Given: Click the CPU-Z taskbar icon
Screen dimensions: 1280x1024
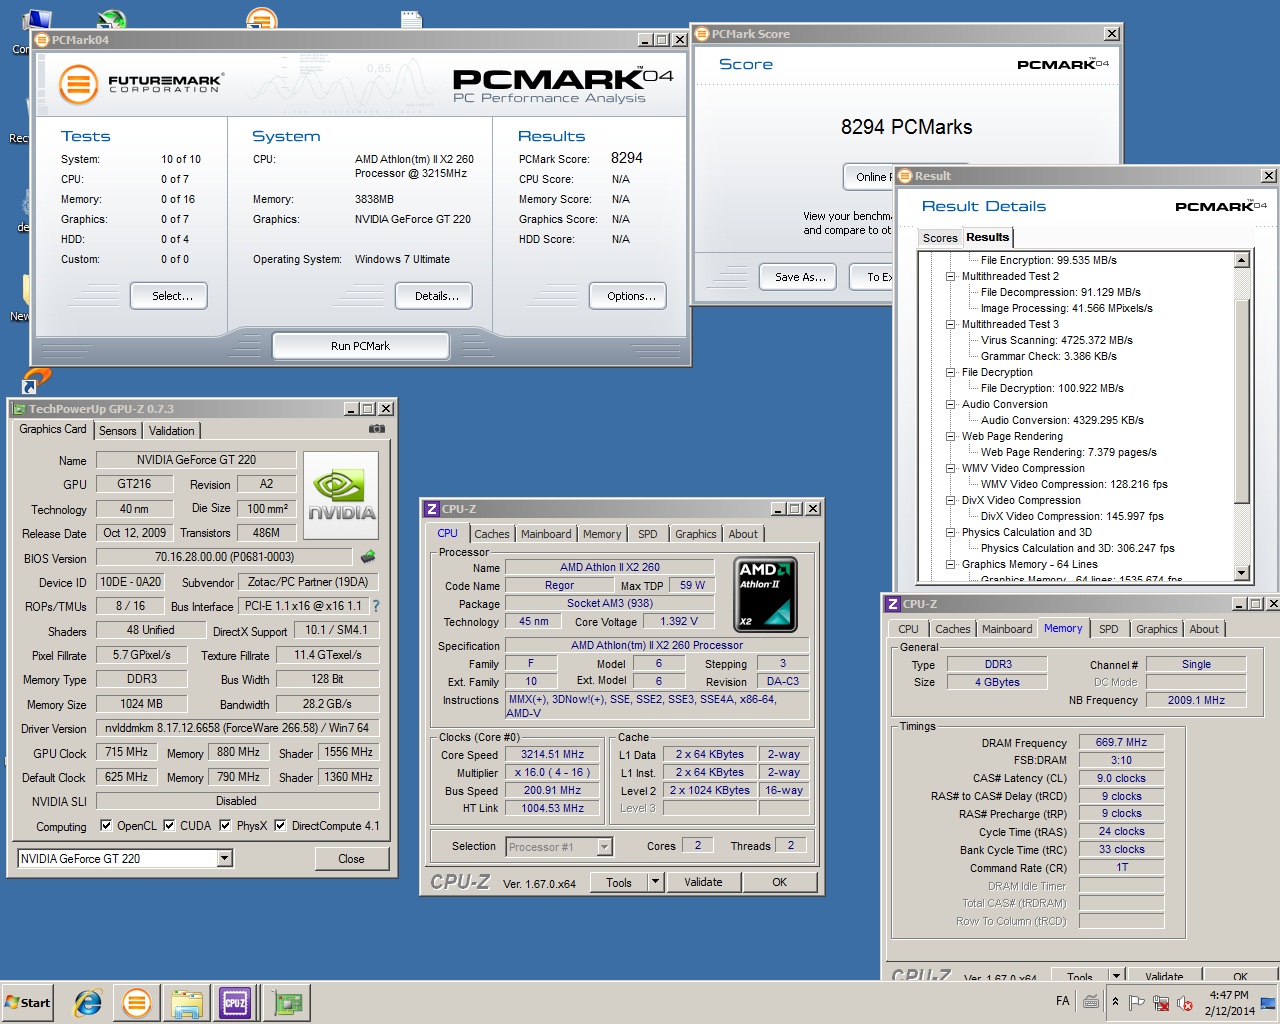Looking at the screenshot, I should 235,1002.
